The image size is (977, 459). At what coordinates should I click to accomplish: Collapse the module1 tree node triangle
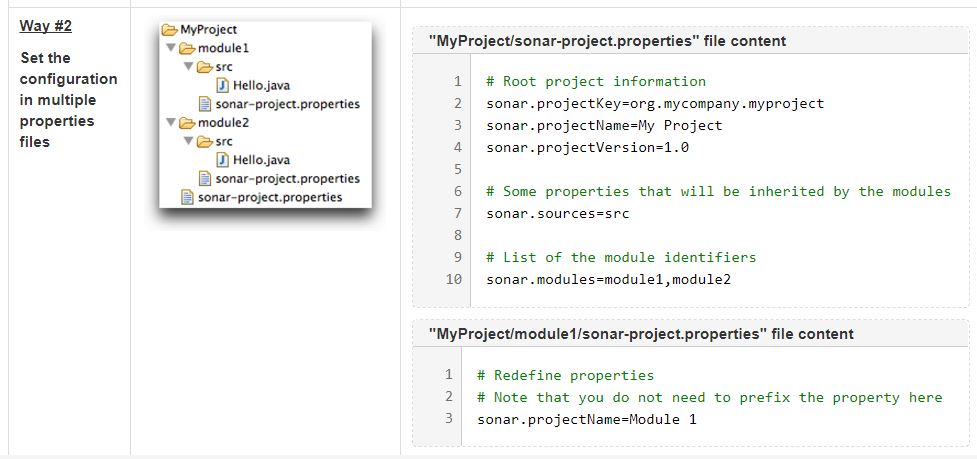tap(172, 49)
